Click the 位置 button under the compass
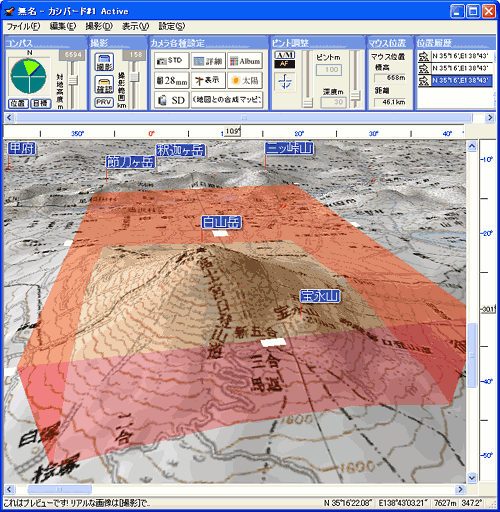Image resolution: width=500 pixels, height=512 pixels. pos(18,104)
